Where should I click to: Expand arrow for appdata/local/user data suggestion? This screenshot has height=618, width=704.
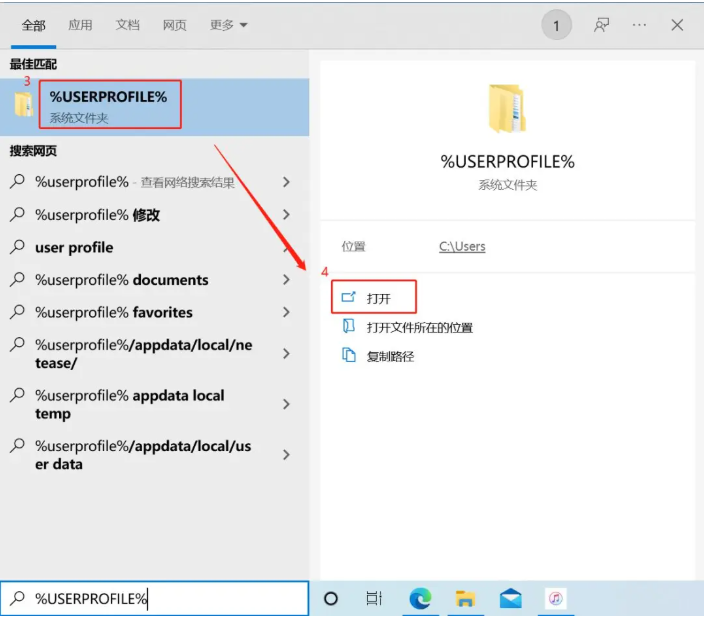coord(286,455)
